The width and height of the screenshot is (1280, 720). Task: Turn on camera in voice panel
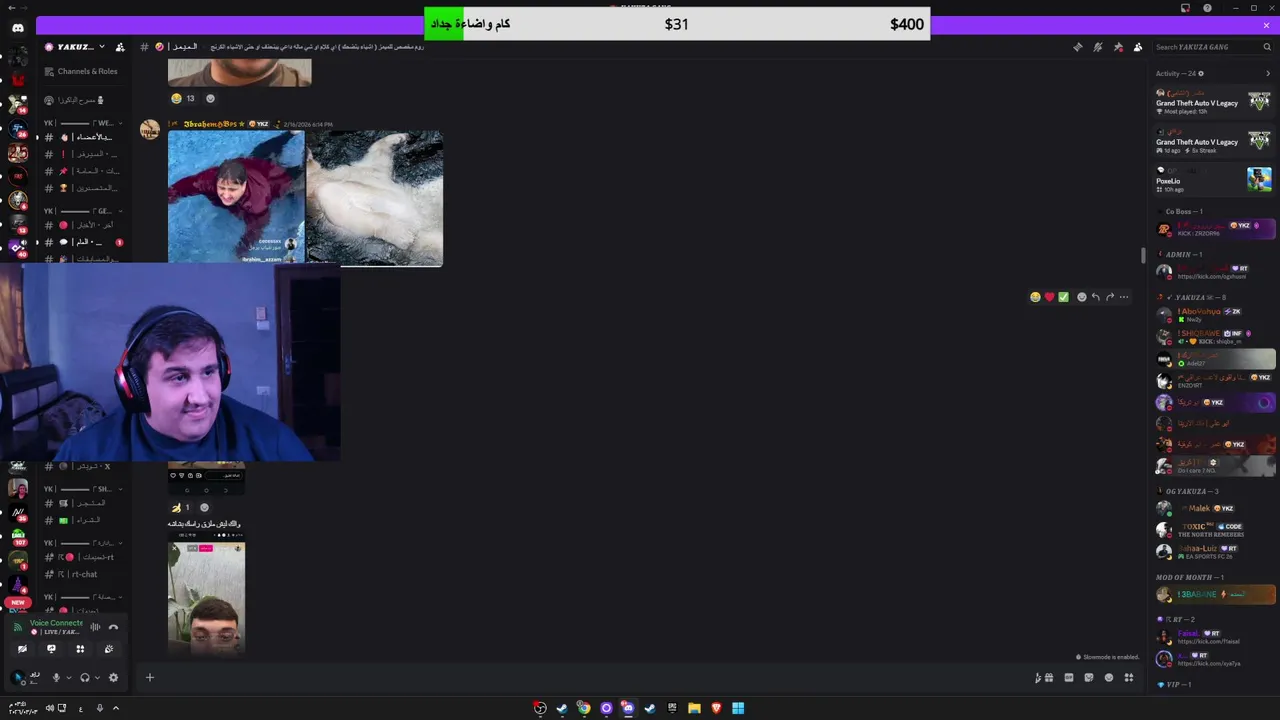(22, 649)
